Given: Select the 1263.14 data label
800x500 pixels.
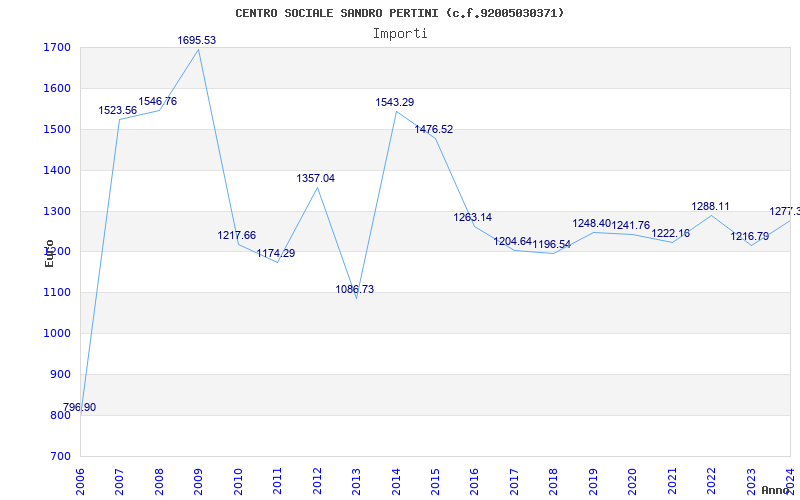Looking at the screenshot, I should (472, 217).
